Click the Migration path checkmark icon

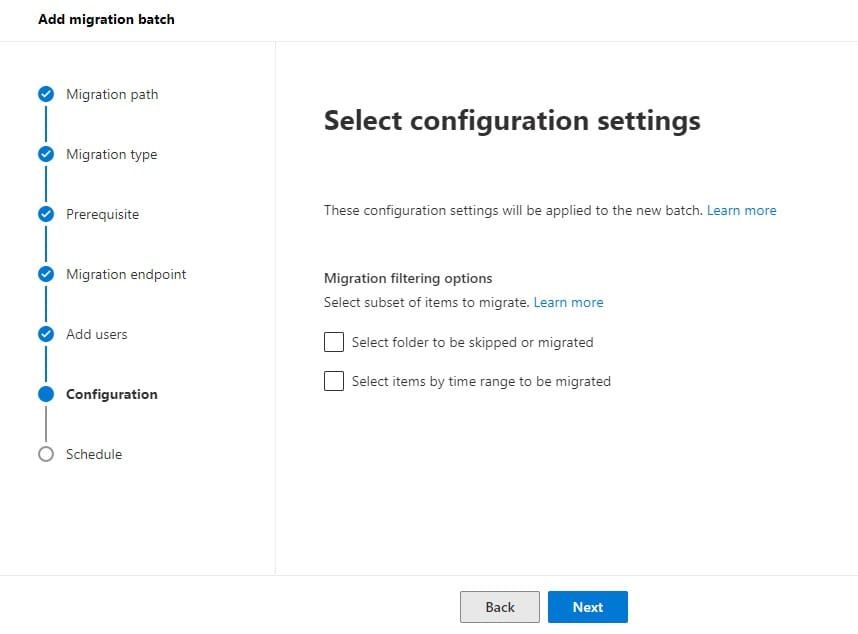[45, 94]
